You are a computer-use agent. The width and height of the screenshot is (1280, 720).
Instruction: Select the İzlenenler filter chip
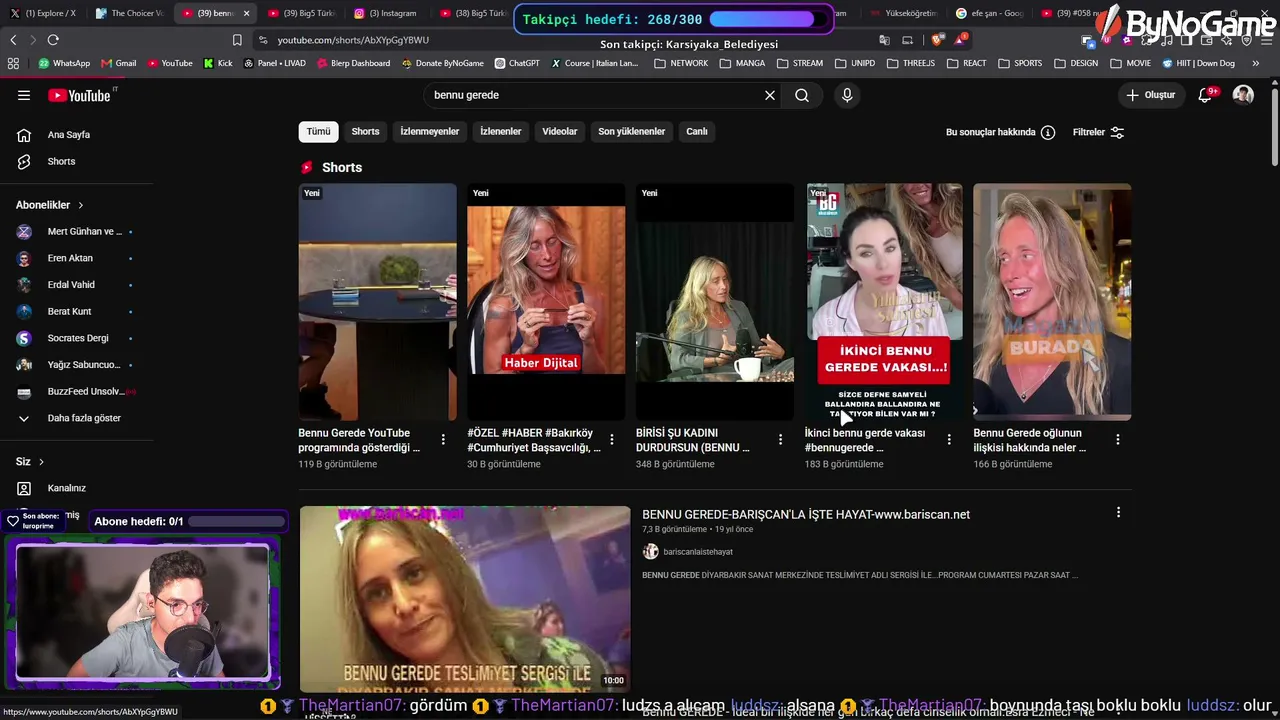[x=500, y=131]
